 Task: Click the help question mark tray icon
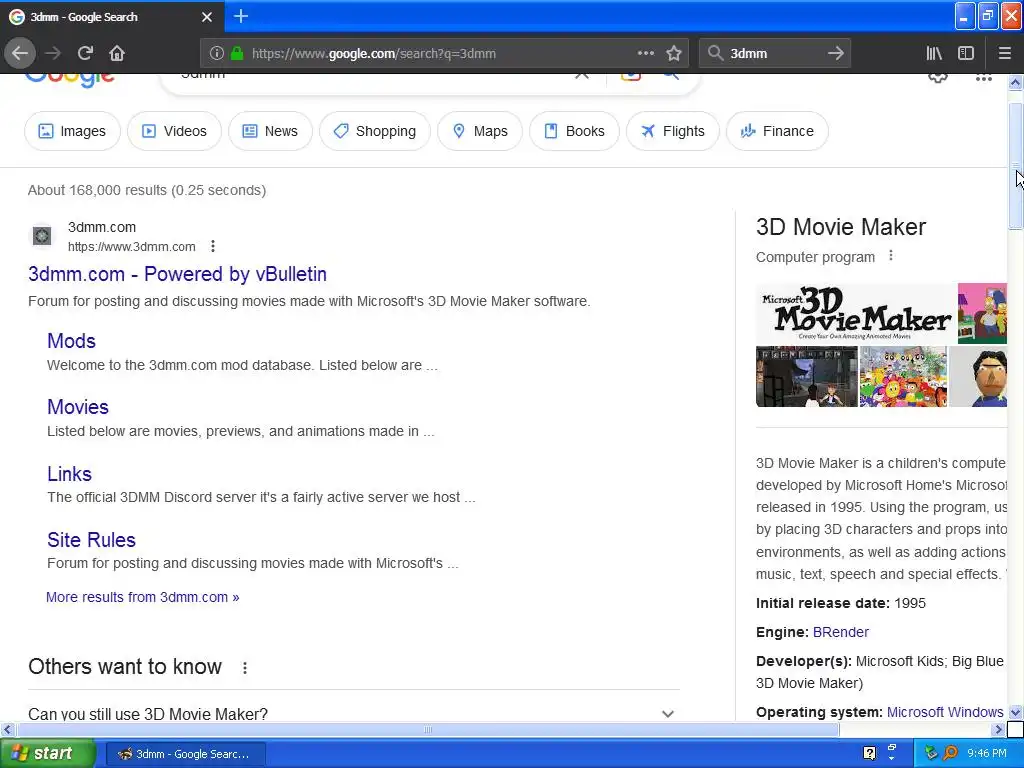pyautogui.click(x=869, y=753)
